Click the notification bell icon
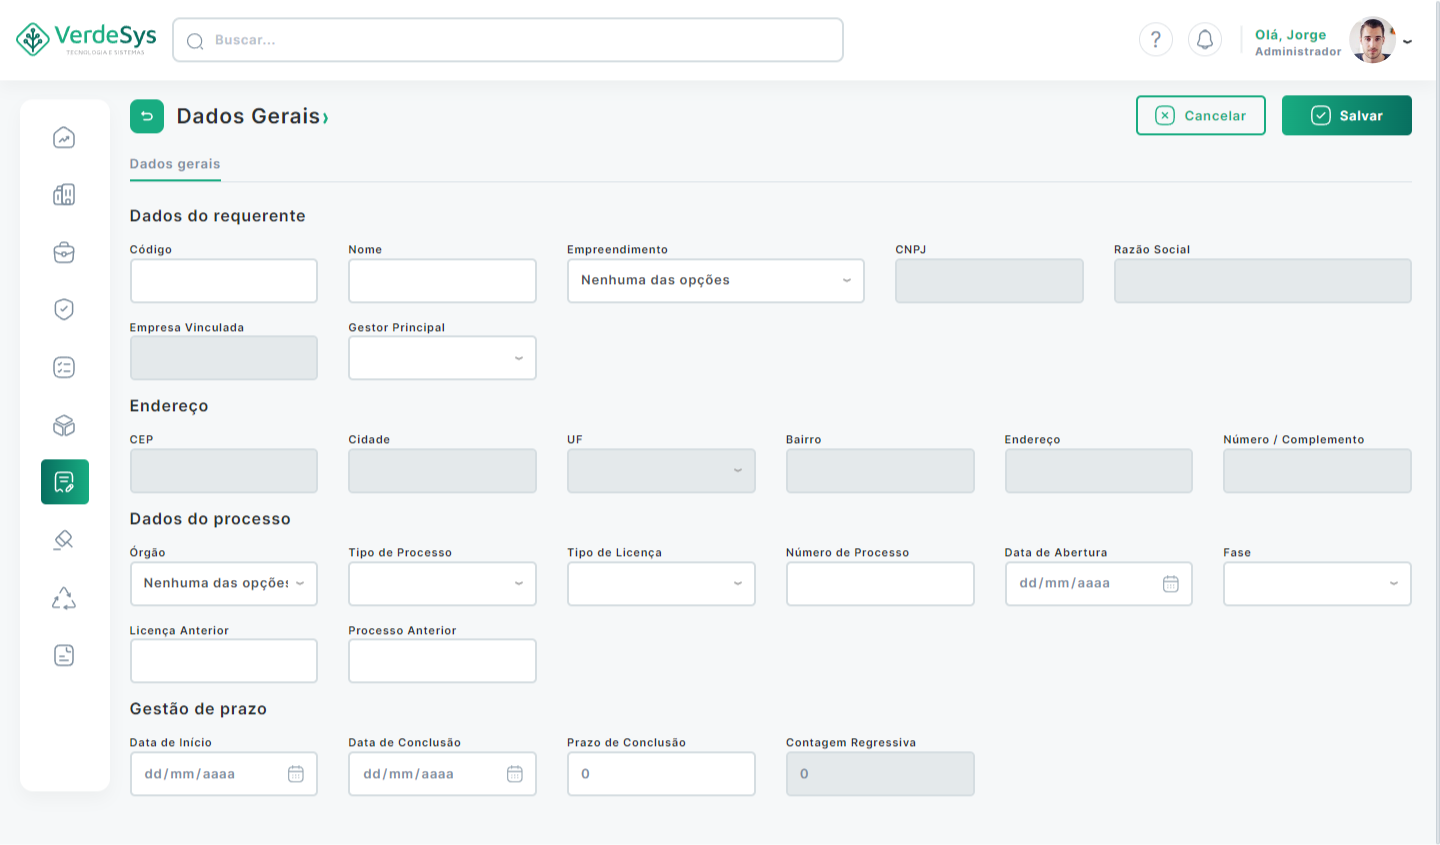The image size is (1440, 845). coord(1204,40)
